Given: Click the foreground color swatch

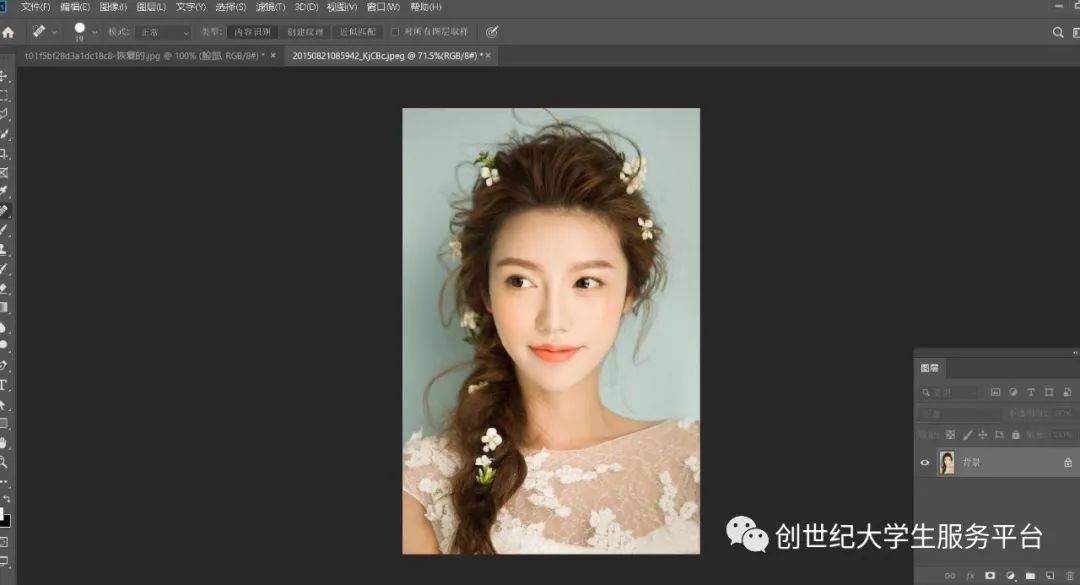Looking at the screenshot, I should (x=3, y=517).
